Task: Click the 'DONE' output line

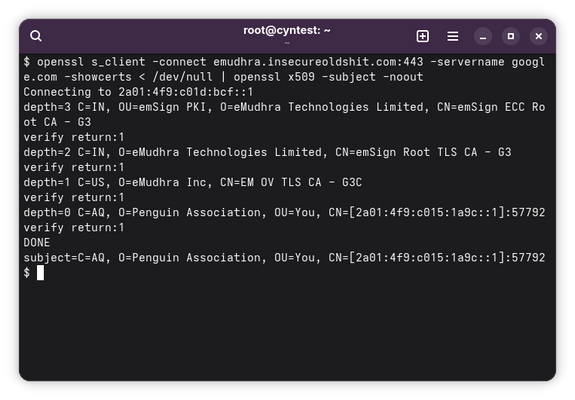Action: coord(37,242)
